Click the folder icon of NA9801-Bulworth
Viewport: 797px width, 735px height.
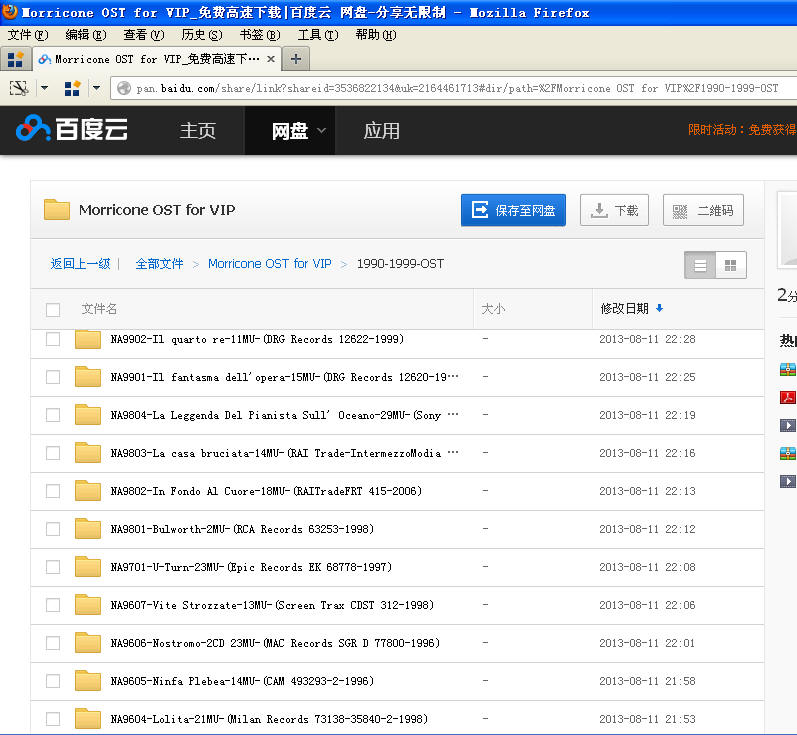coord(87,529)
